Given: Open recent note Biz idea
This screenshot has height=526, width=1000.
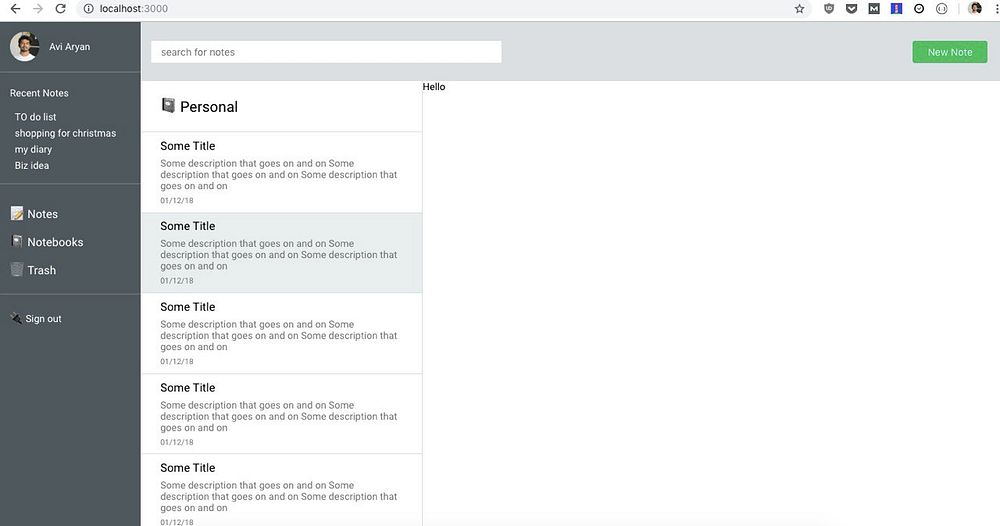Looking at the screenshot, I should [x=32, y=166].
